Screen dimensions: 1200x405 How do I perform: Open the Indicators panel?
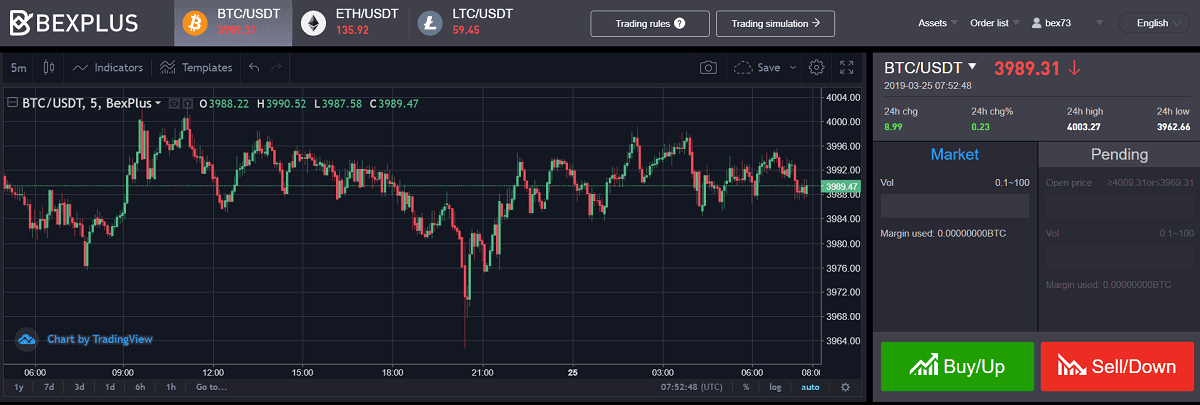point(108,68)
